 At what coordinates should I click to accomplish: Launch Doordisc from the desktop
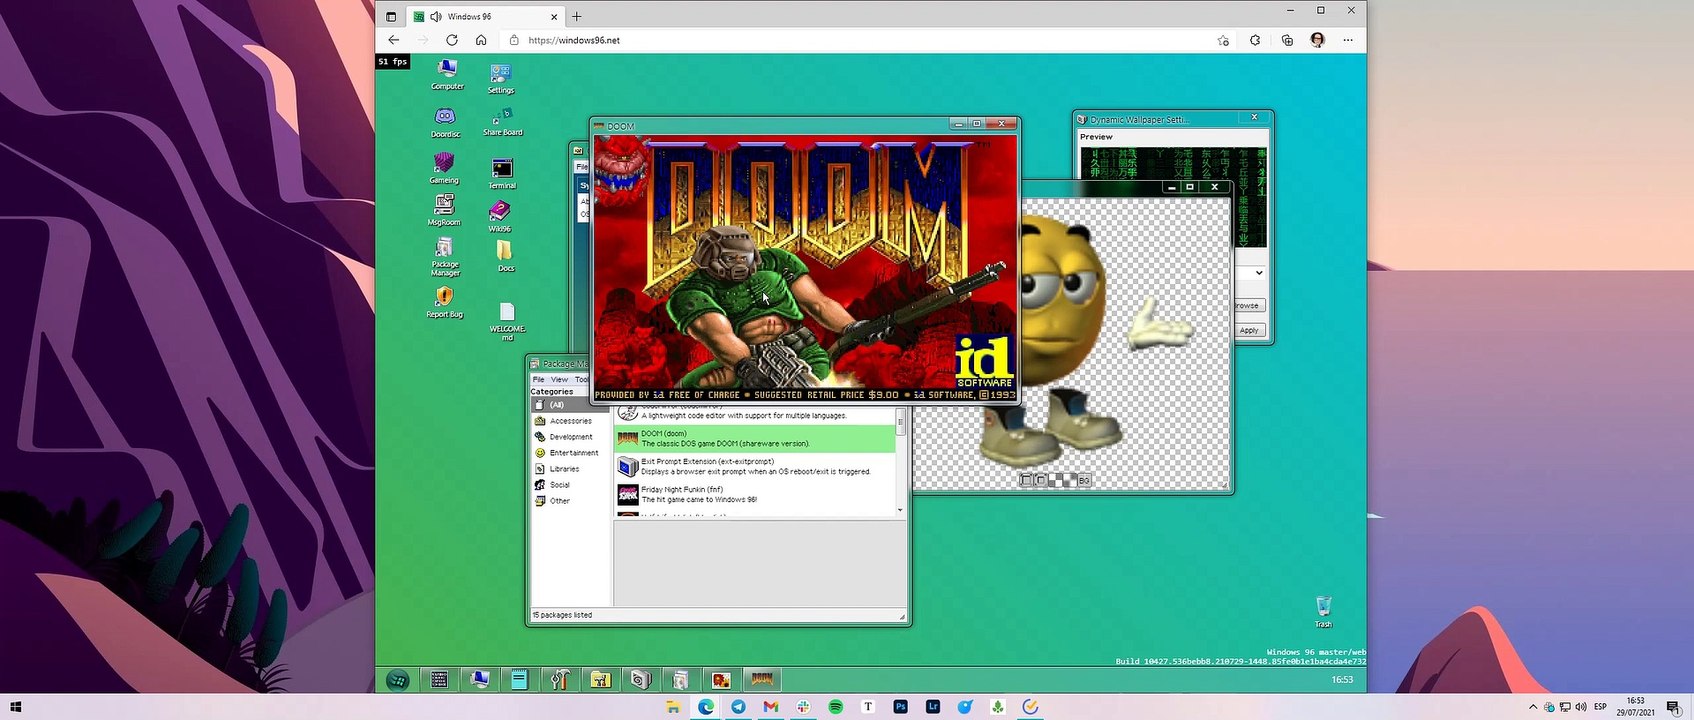click(445, 122)
